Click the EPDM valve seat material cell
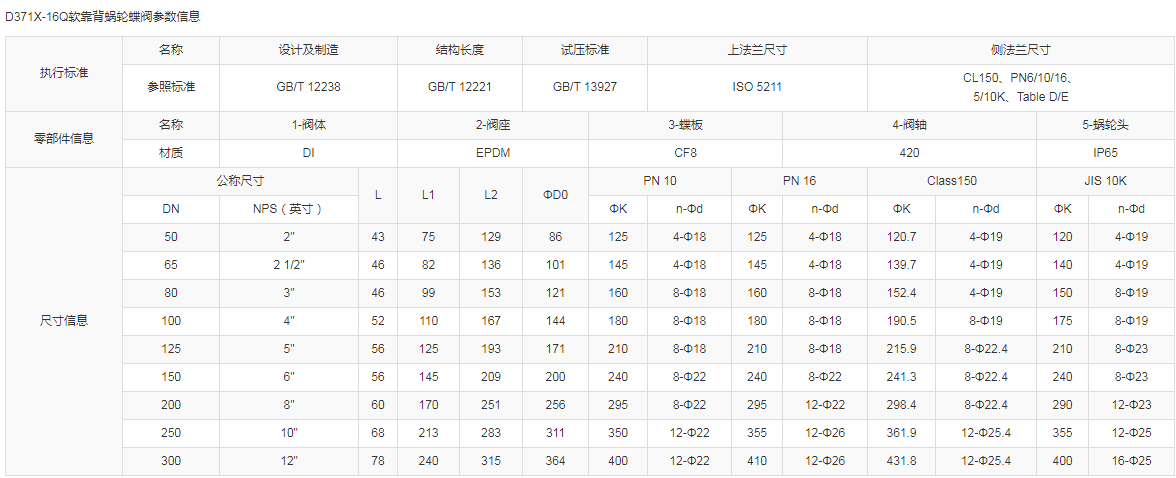This screenshot has height=478, width=1176. pos(492,153)
